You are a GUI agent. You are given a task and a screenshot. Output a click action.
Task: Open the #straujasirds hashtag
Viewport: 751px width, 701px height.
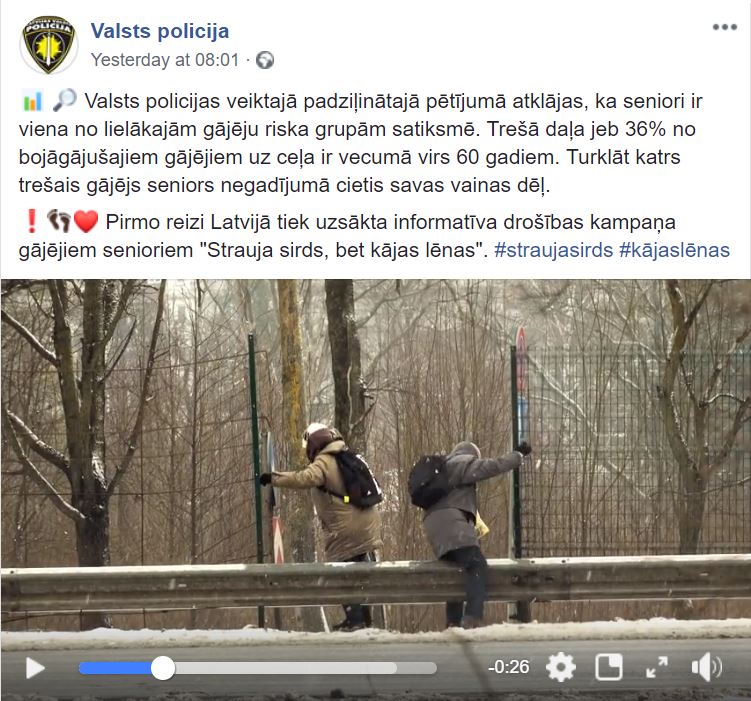click(554, 250)
